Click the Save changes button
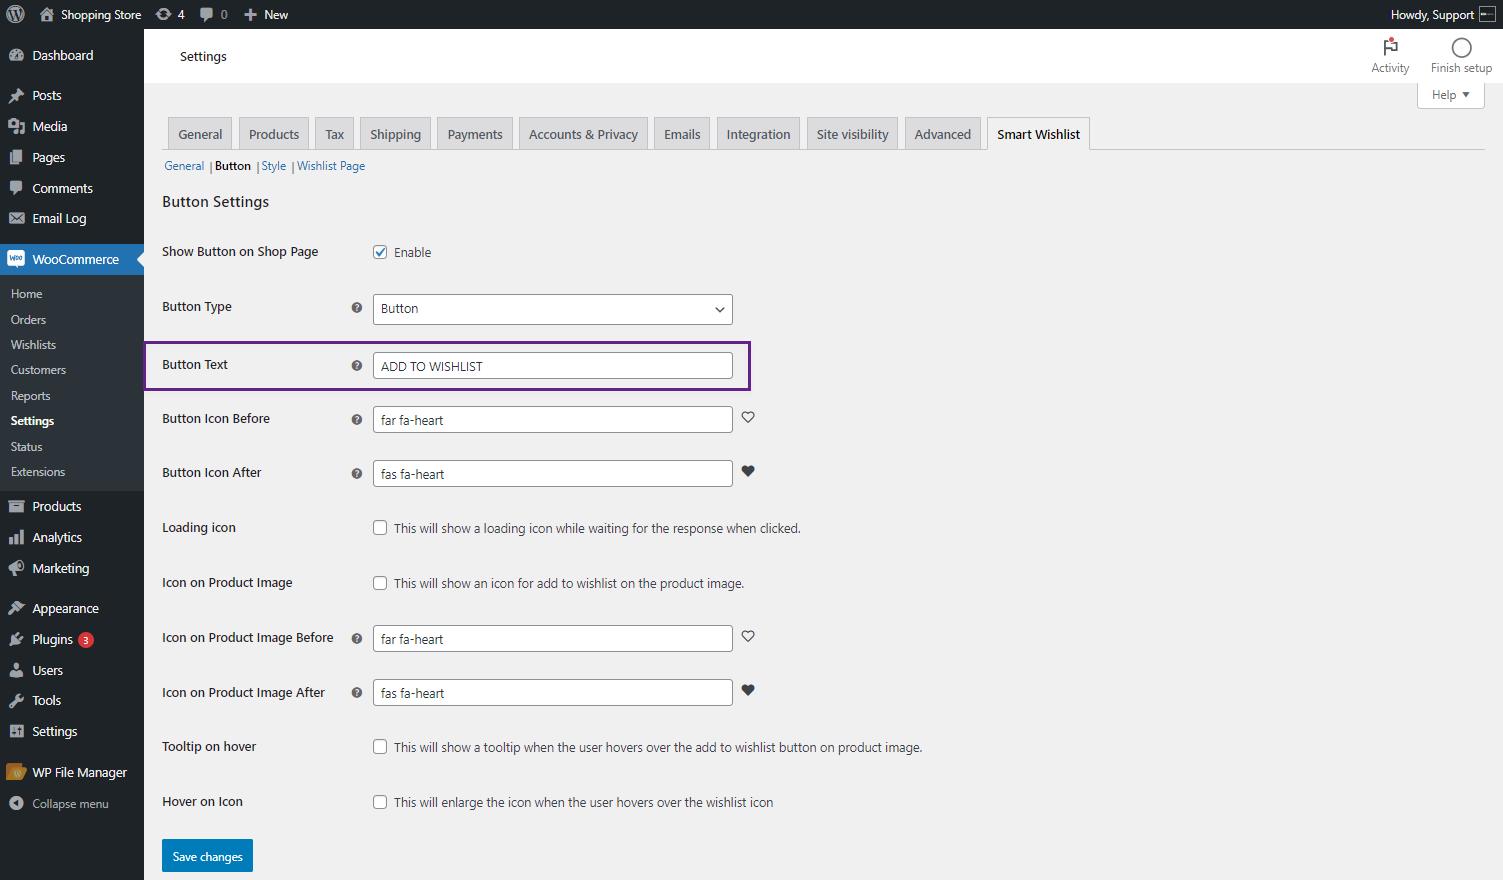 (x=207, y=856)
